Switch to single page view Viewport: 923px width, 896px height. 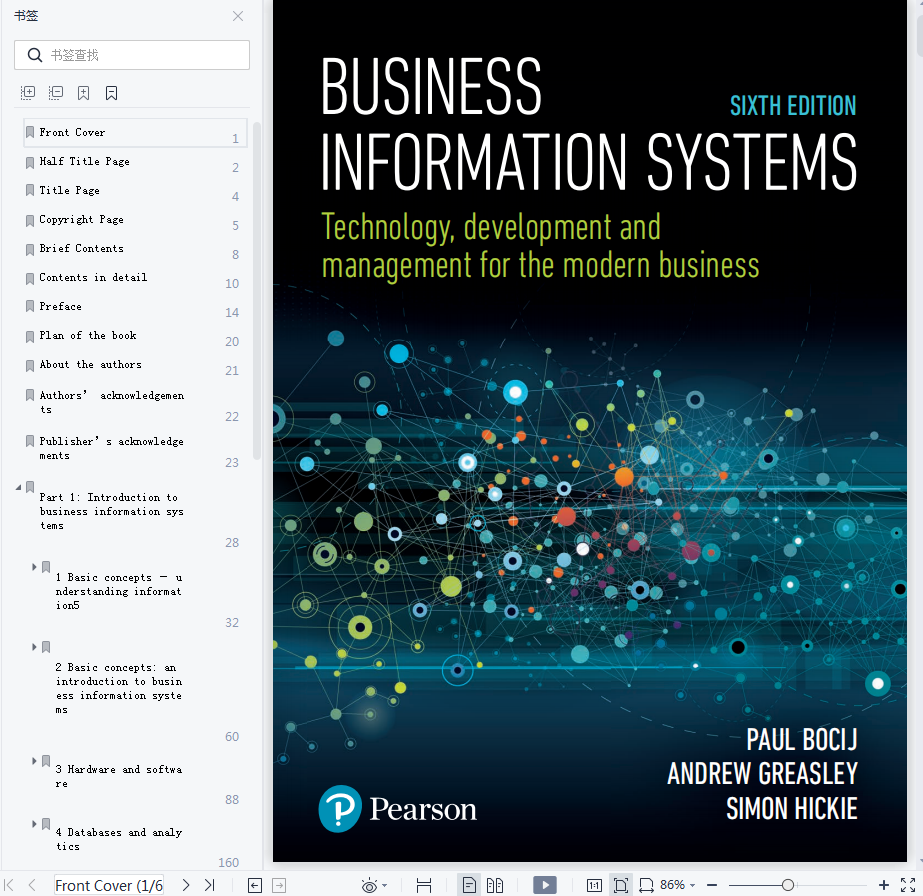469,885
